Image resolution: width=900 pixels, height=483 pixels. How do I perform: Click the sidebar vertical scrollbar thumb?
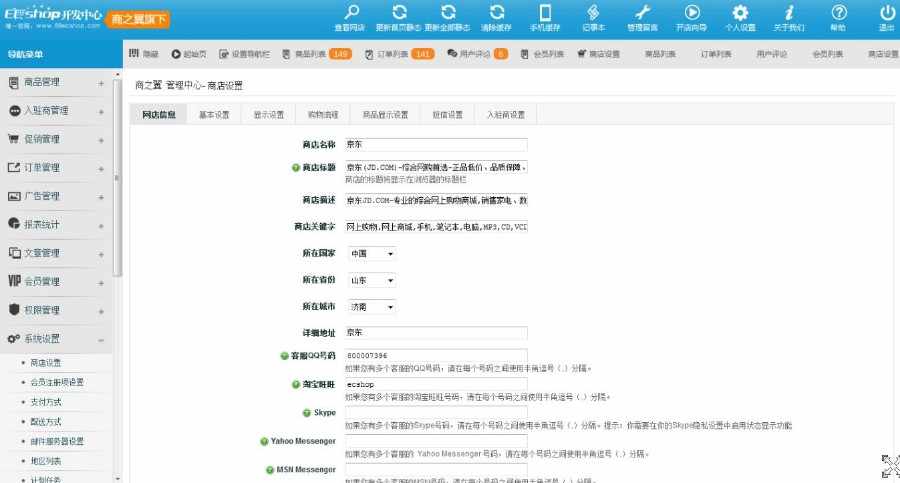tap(118, 178)
